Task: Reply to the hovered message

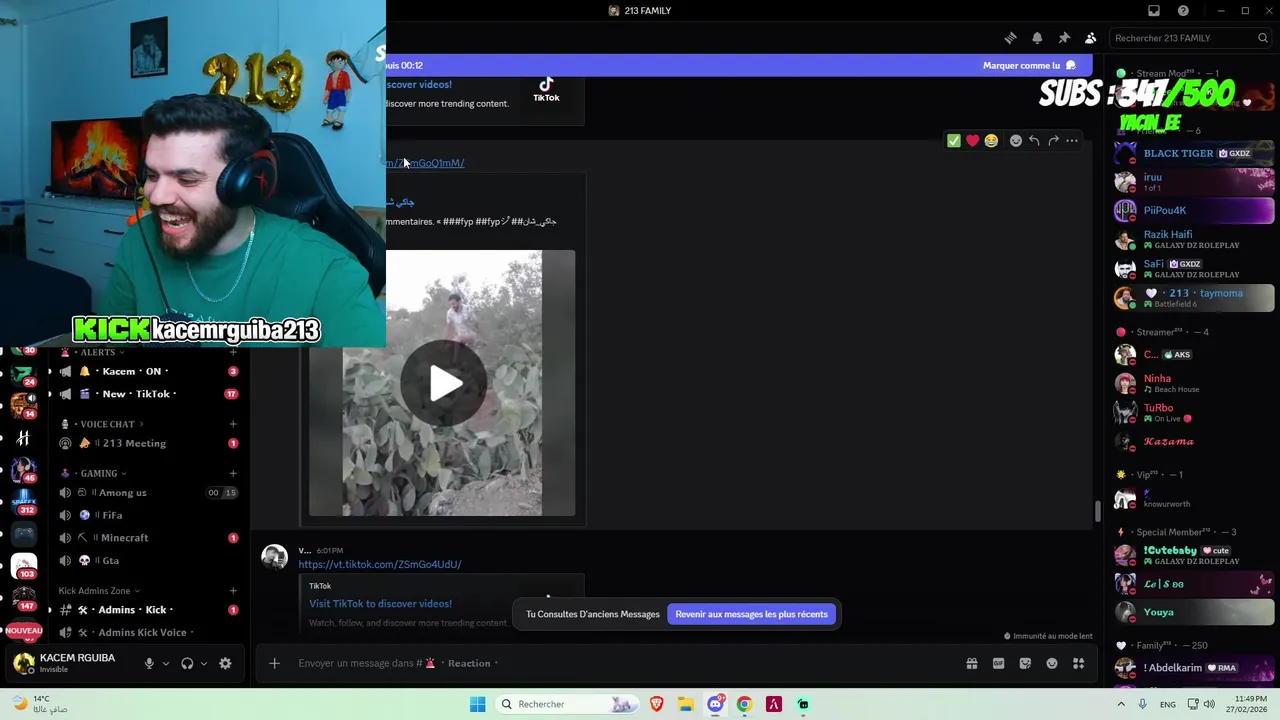Action: coord(1034,141)
